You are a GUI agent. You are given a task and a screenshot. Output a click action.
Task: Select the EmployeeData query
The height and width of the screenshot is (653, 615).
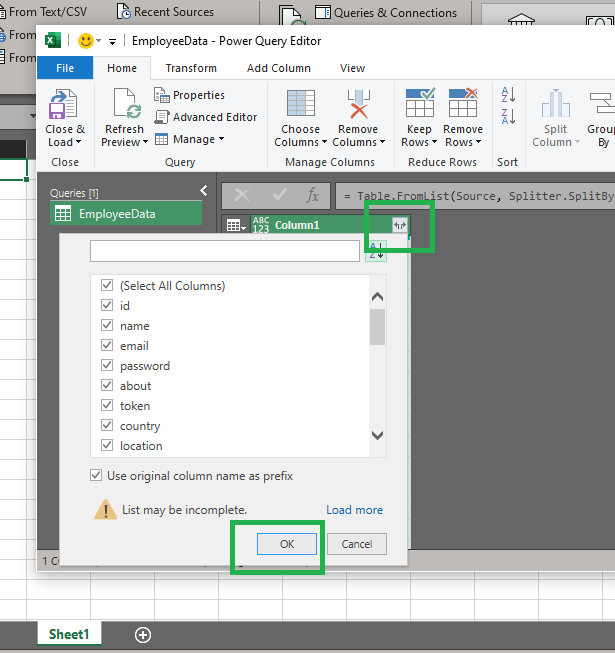[x=126, y=214]
